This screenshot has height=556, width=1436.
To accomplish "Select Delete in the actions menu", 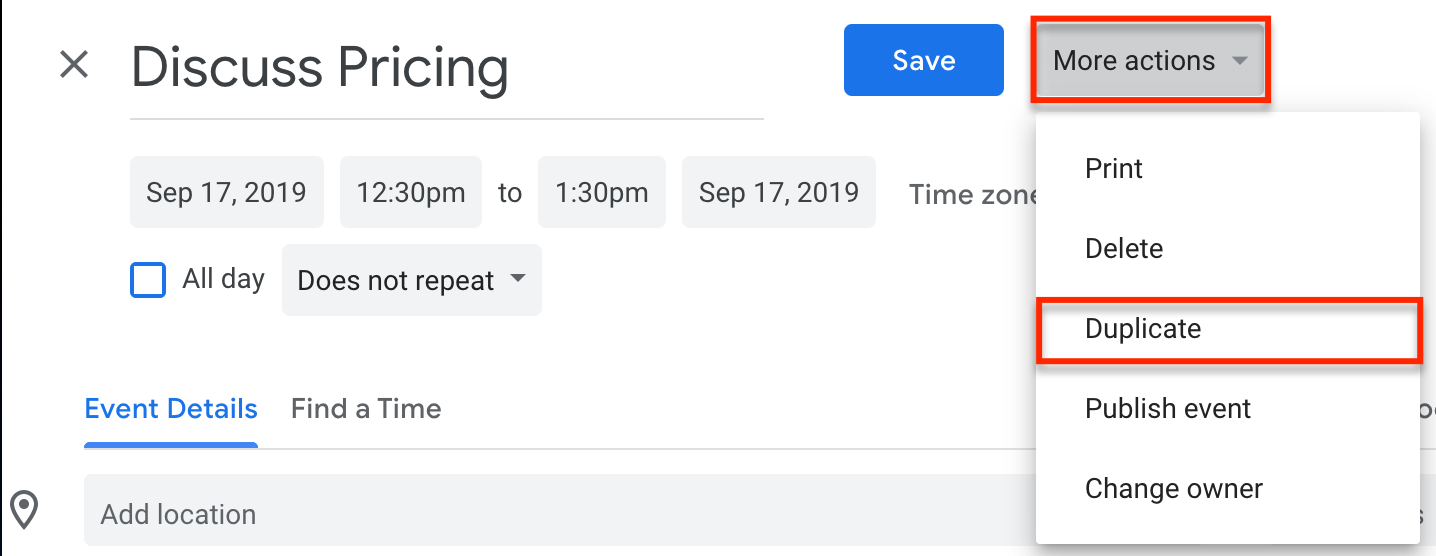I will click(x=1124, y=249).
